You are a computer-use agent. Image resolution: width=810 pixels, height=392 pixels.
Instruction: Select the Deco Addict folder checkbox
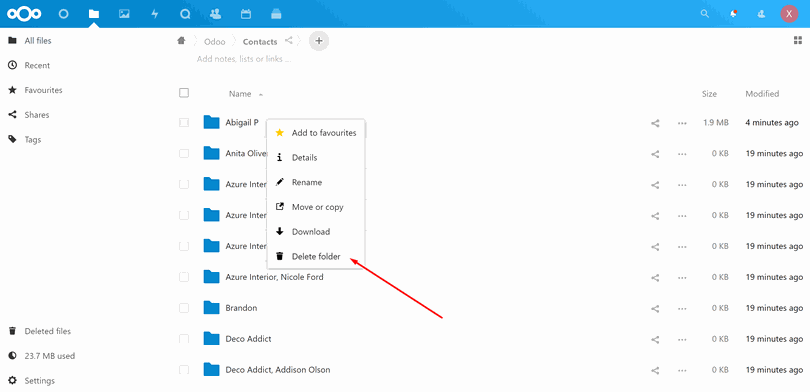(x=184, y=339)
